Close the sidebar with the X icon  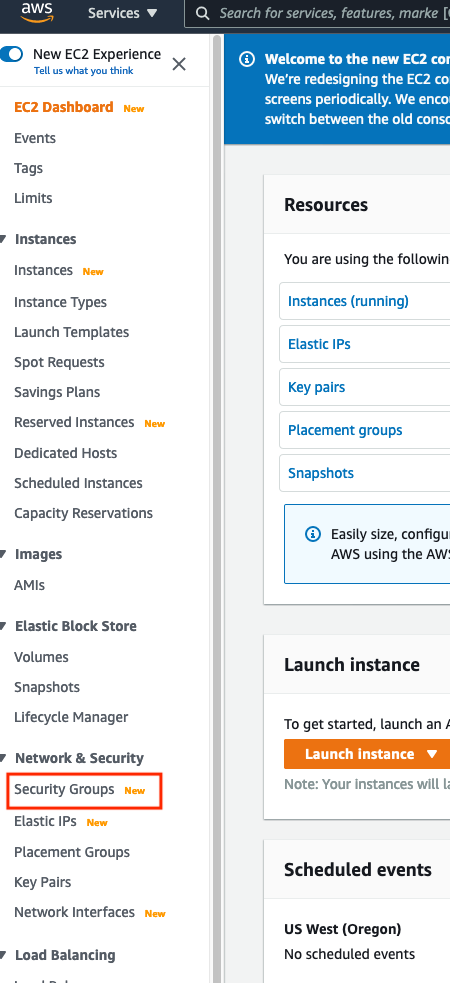[x=179, y=64]
